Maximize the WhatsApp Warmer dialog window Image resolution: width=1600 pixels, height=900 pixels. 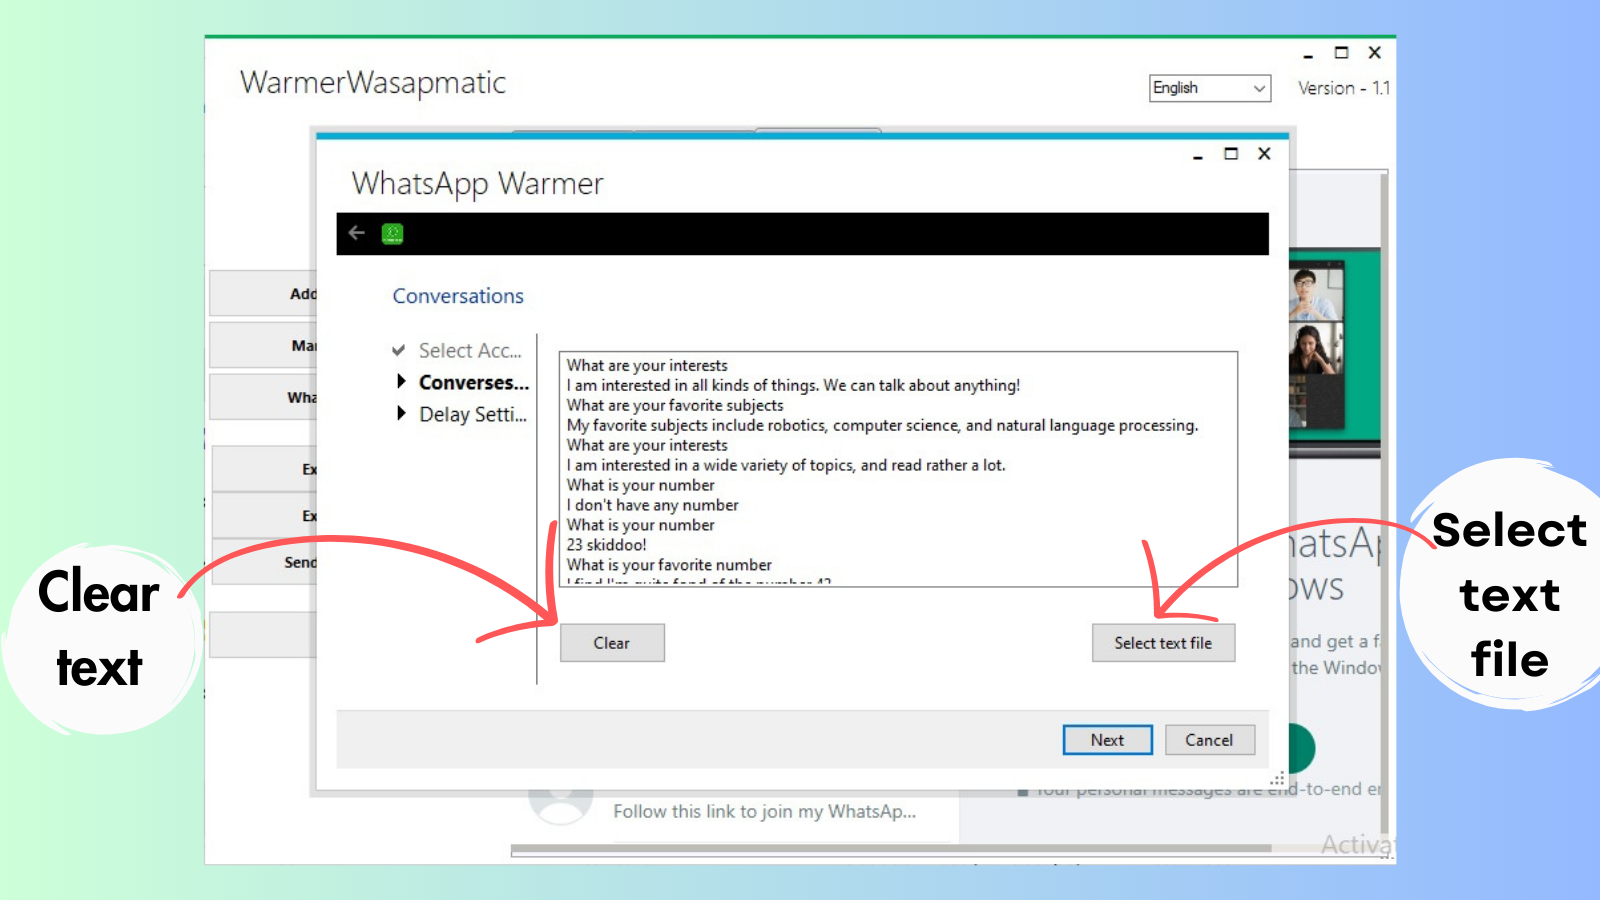[x=1231, y=154]
